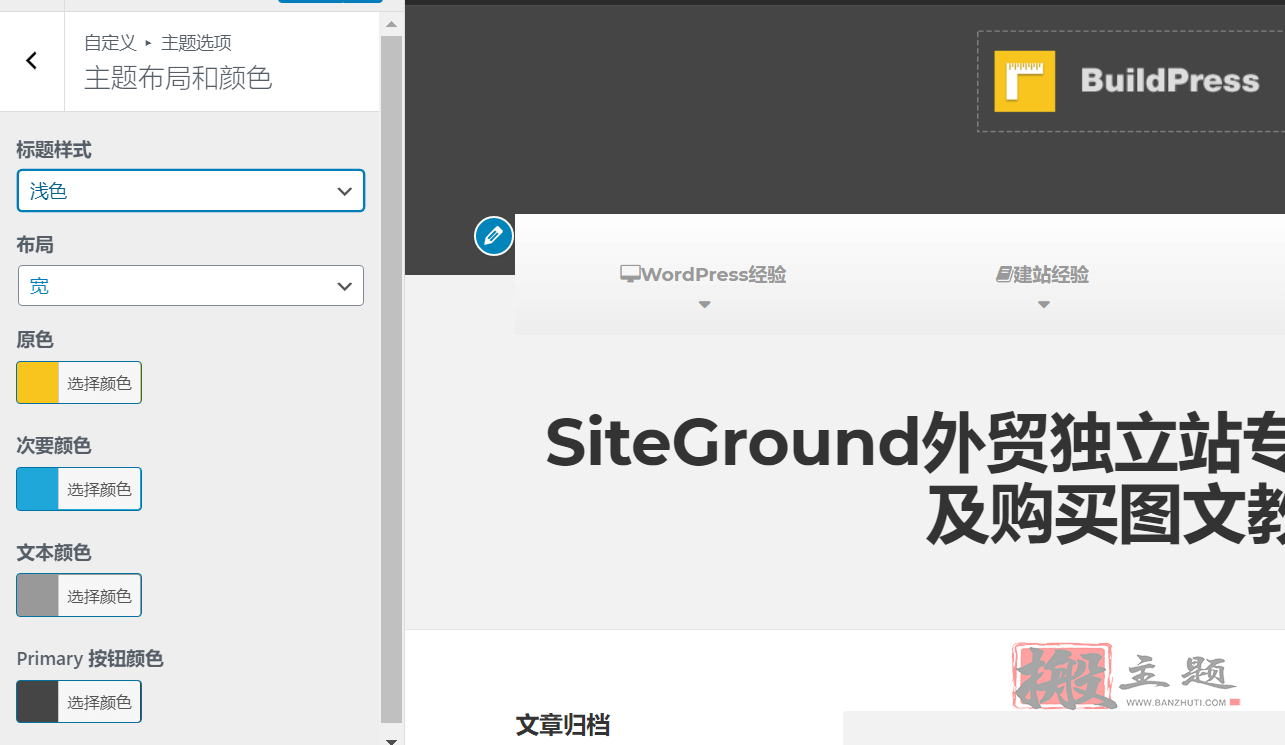This screenshot has height=745, width=1285.
Task: Expand the arrow under WordPress经验 menu
Action: click(x=704, y=305)
